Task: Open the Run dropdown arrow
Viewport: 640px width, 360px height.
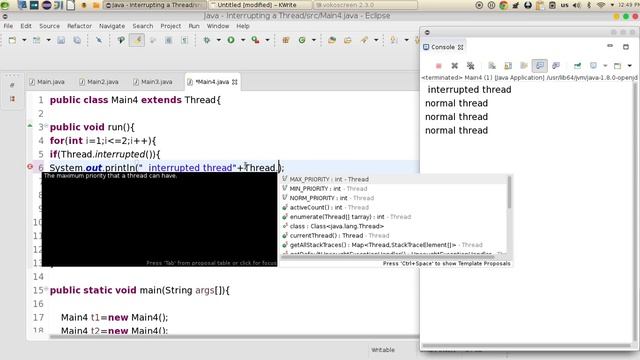Action: click(243, 40)
